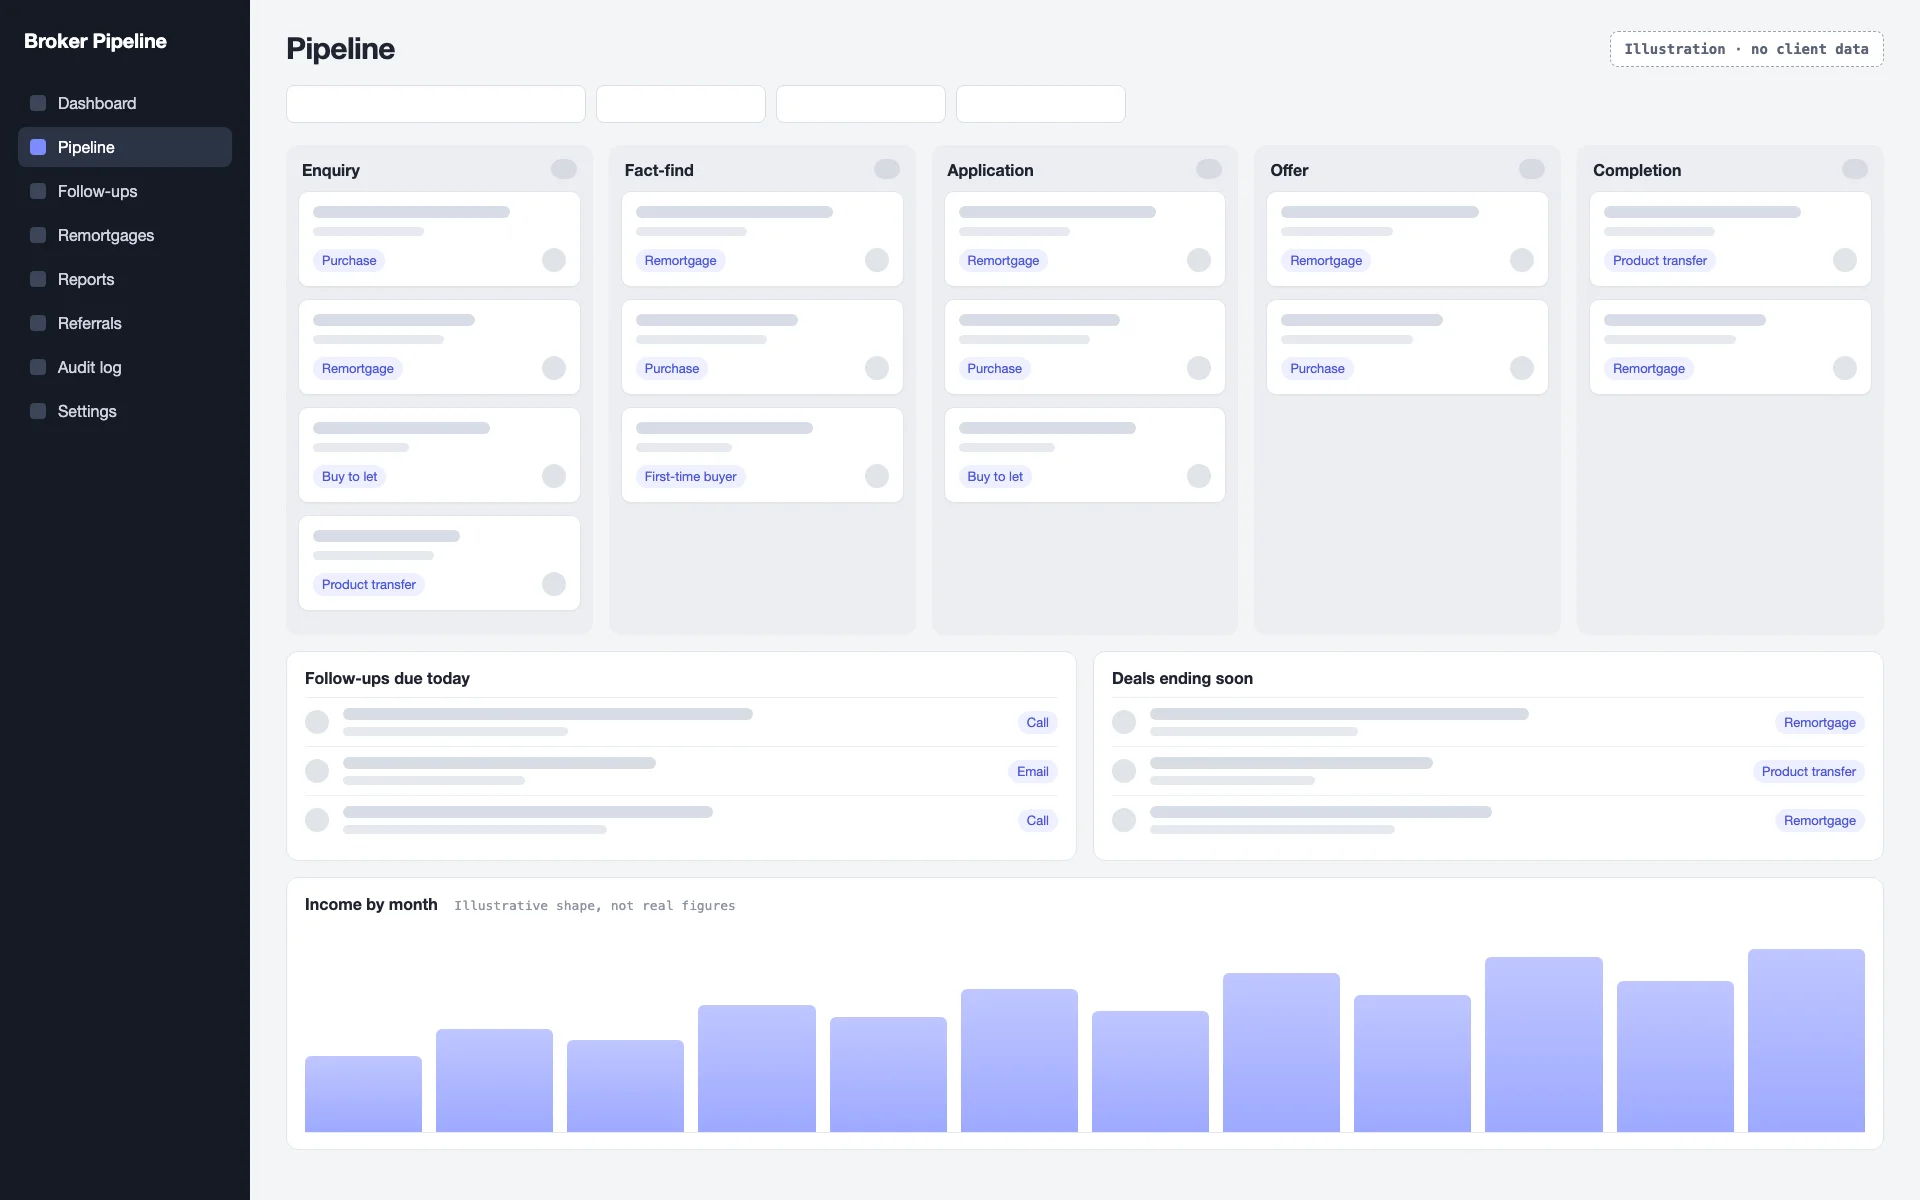
Task: Click avatar on Completion Product transfer card
Action: tap(1845, 260)
